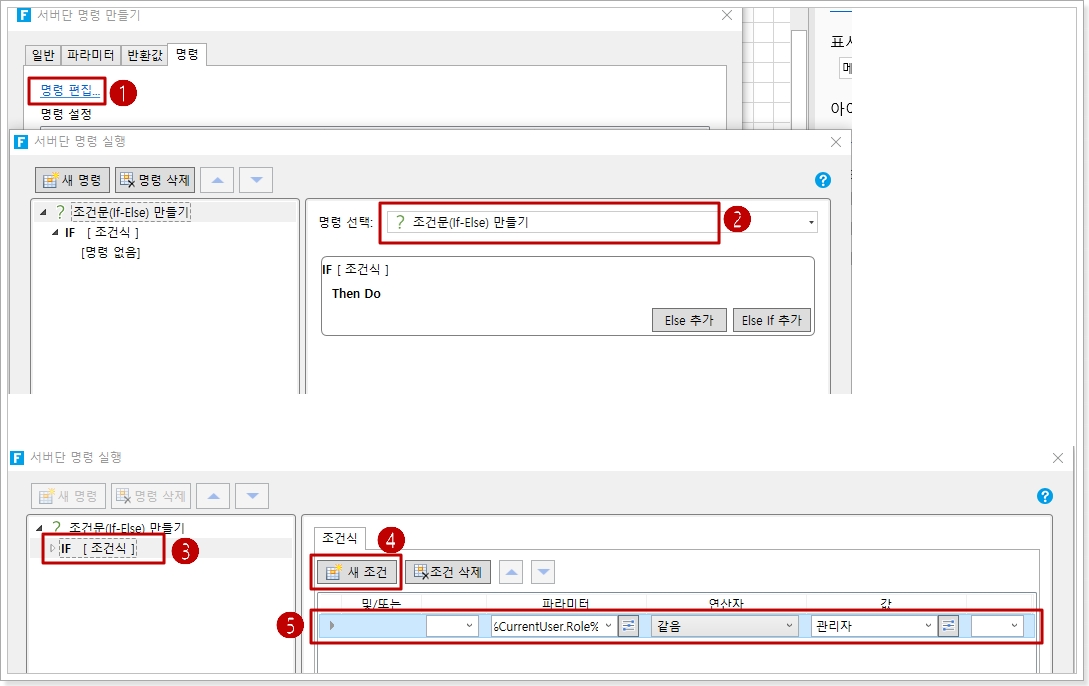Click the settings icon beside the %CurrentUser.Role% parameter field
The image size is (1089, 686).
pyautogui.click(x=628, y=626)
